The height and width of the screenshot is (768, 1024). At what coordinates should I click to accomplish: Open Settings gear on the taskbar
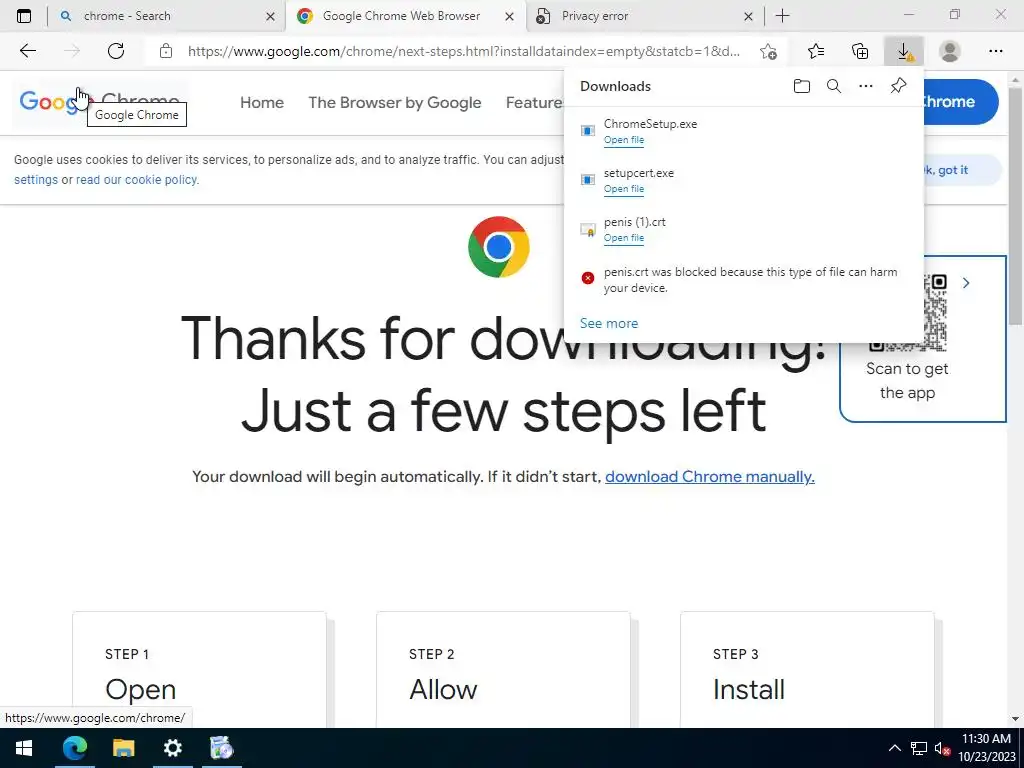172,748
